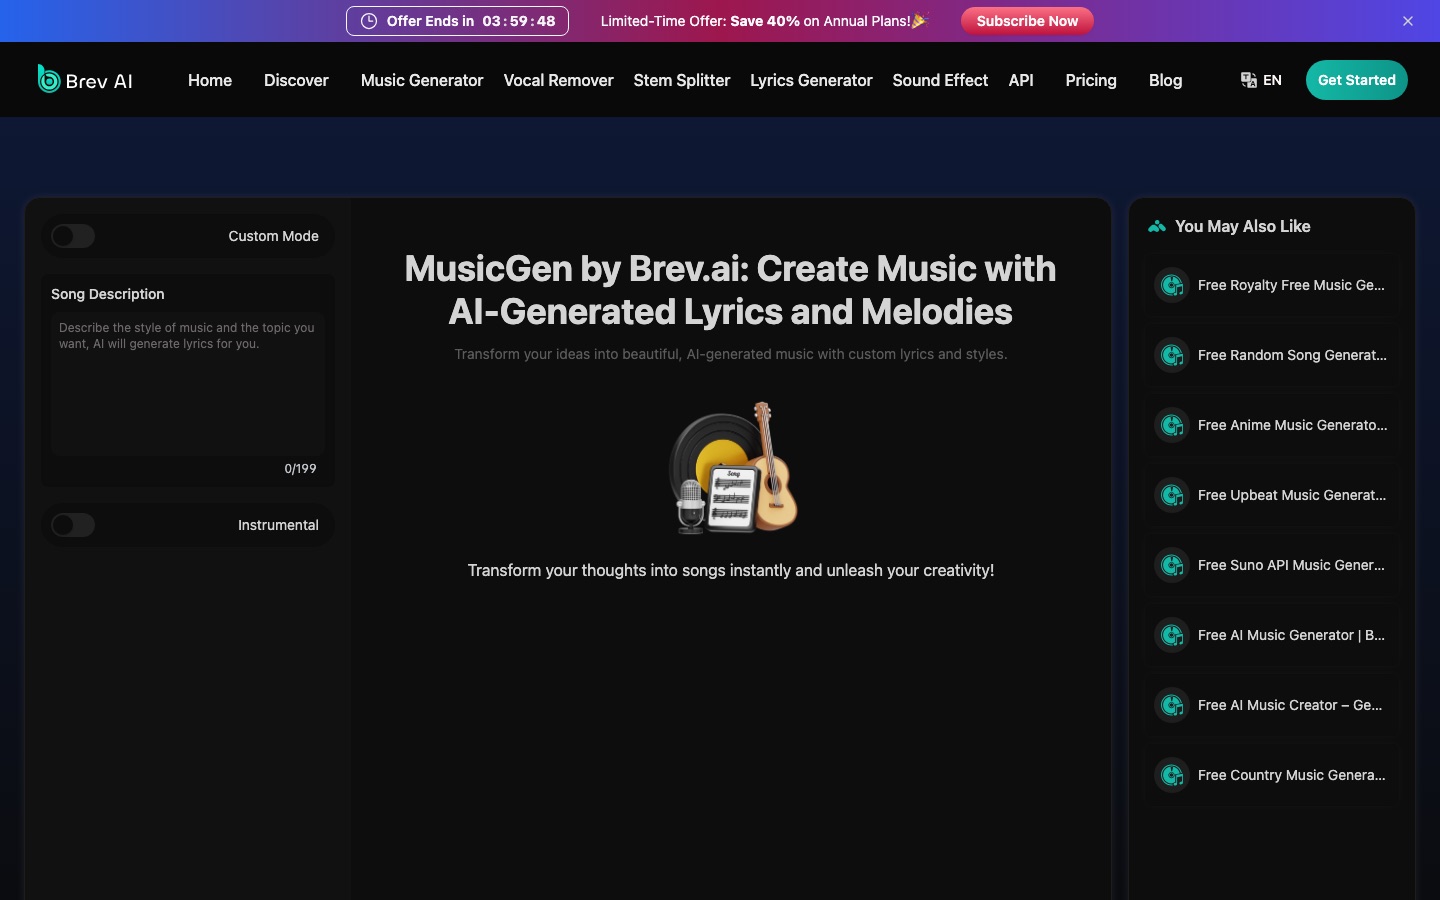Open the Sound Effect page
1440x900 pixels.
[940, 80]
